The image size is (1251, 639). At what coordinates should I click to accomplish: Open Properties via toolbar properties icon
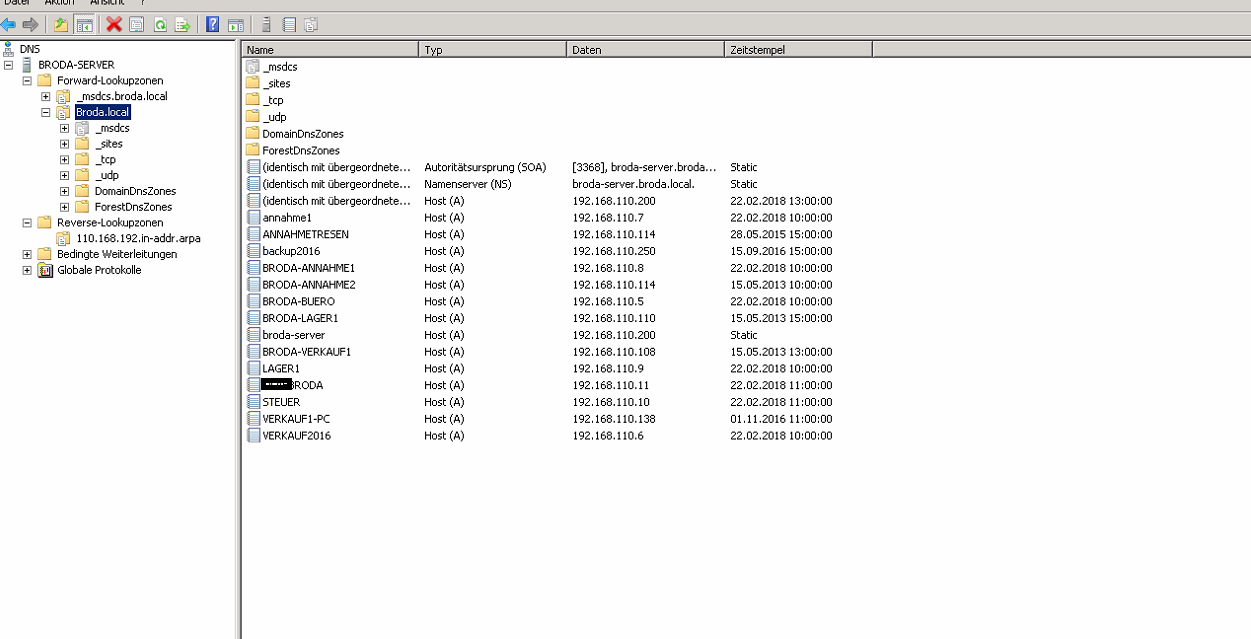[x=137, y=24]
